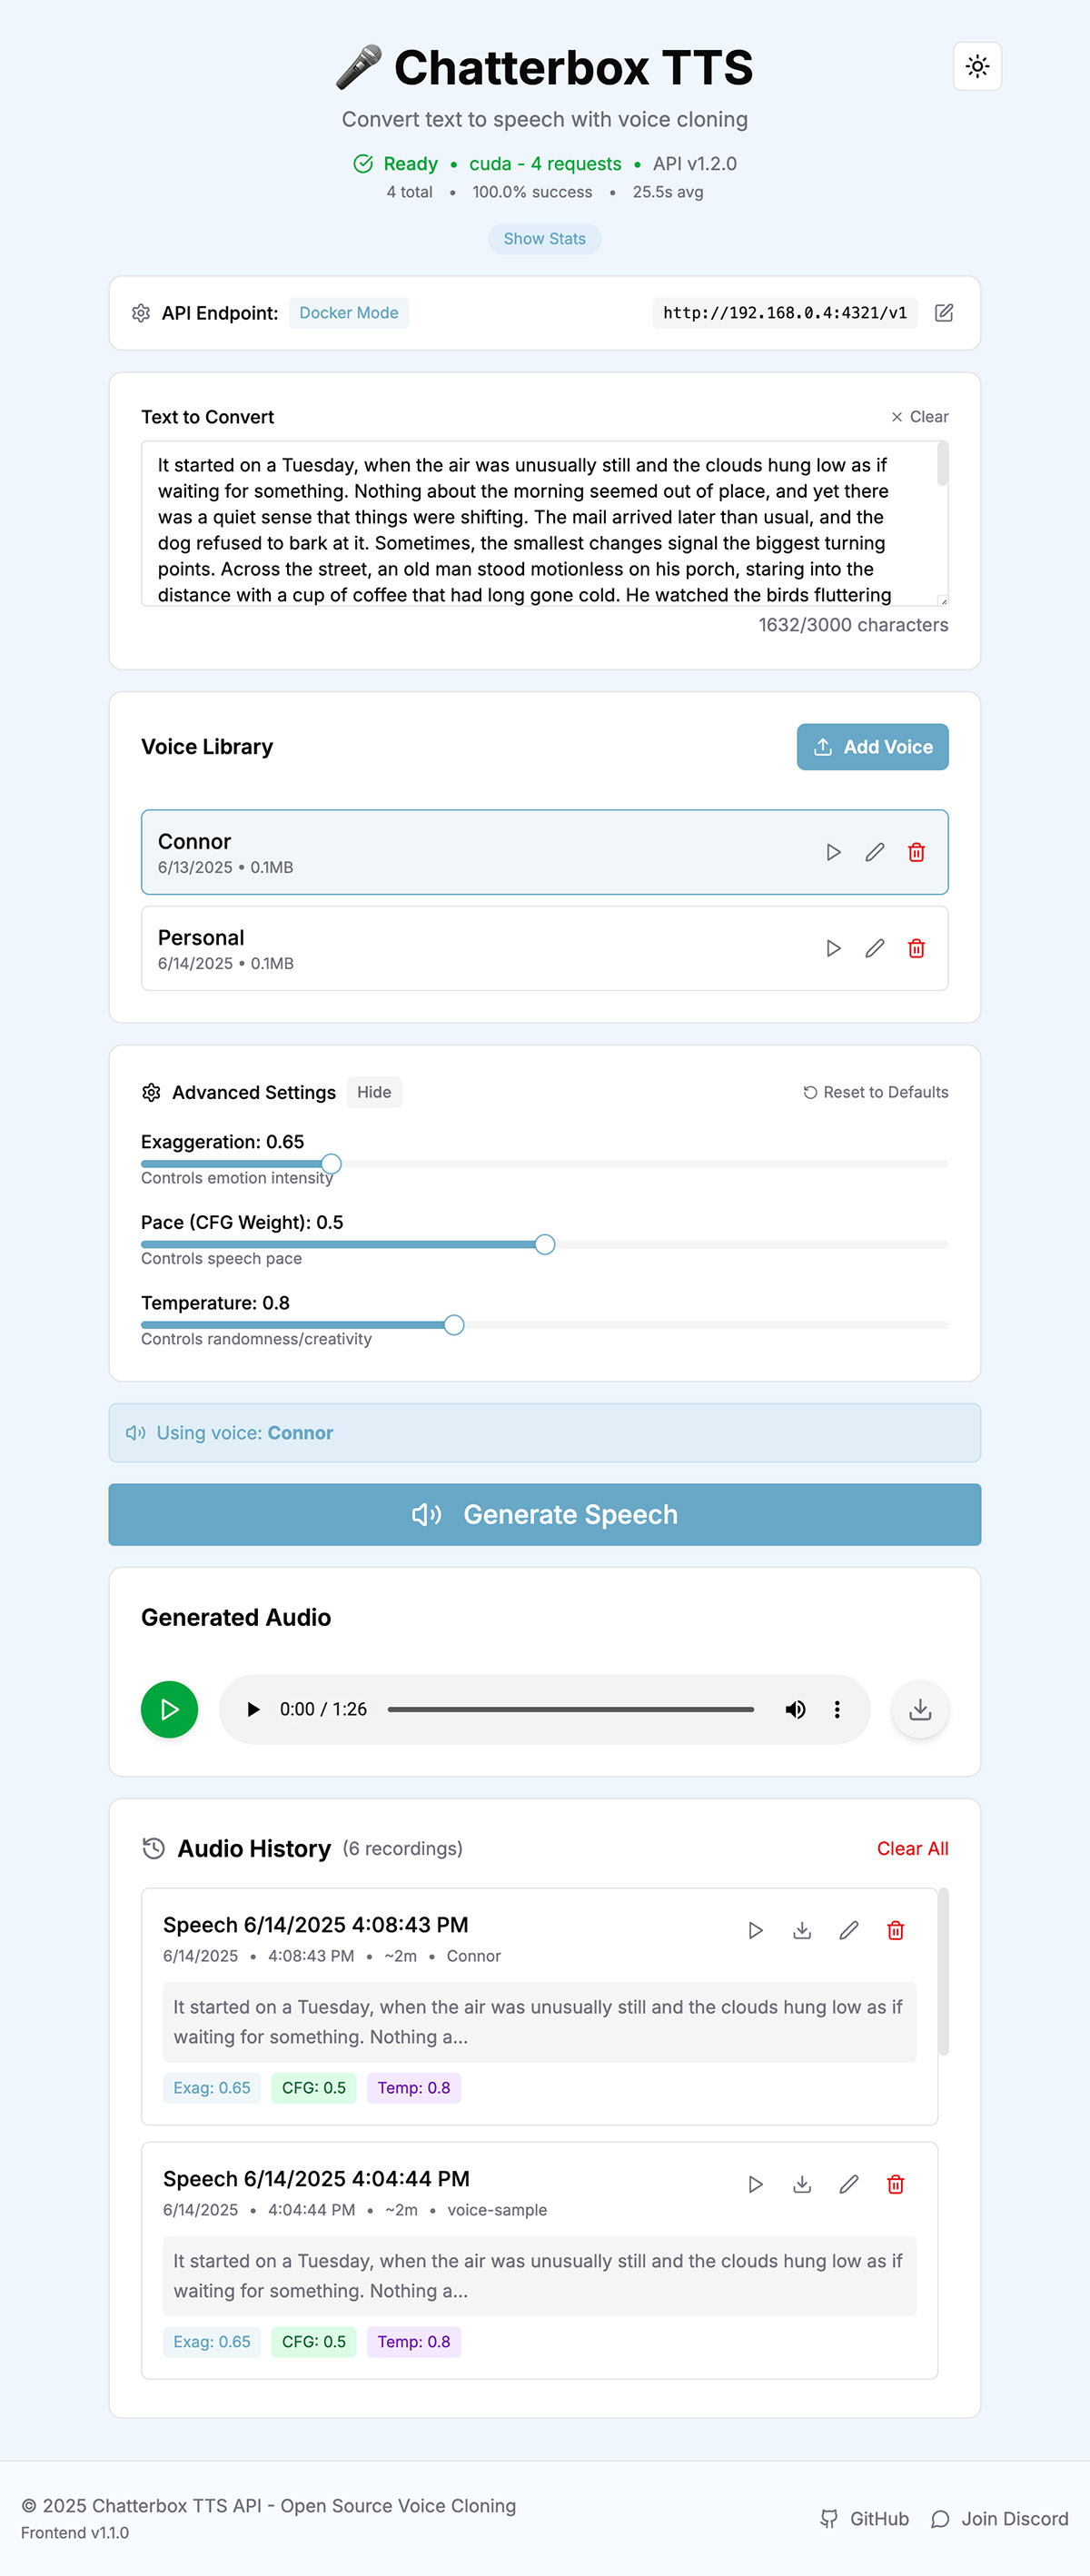
Task: Toggle the light/dark theme sun icon
Action: (x=977, y=66)
